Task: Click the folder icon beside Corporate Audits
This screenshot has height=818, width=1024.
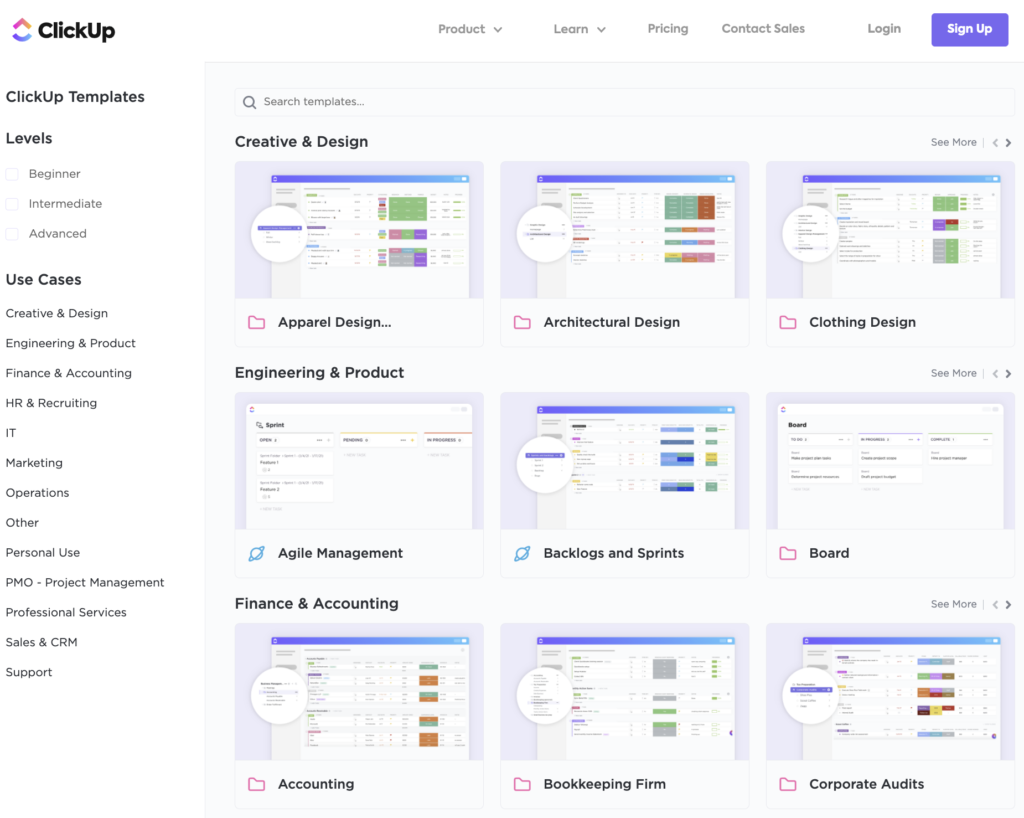Action: (786, 784)
